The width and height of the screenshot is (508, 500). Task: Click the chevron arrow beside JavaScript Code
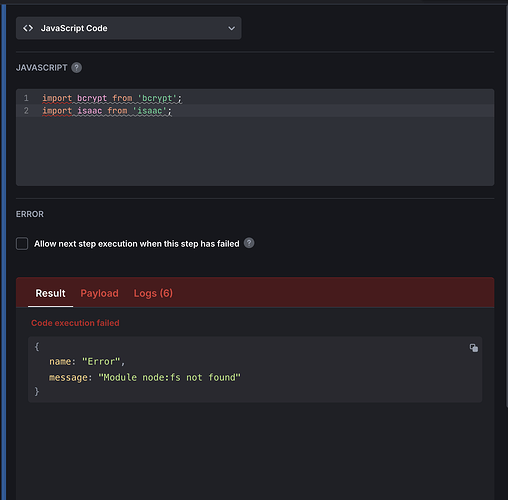point(231,29)
